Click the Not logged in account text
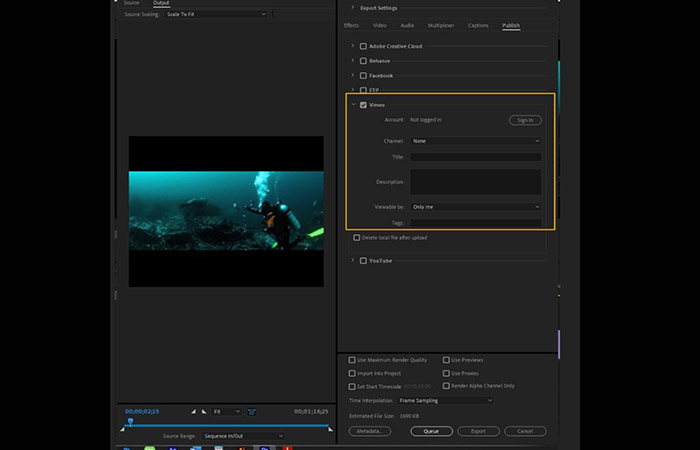This screenshot has width=700, height=450. click(x=426, y=120)
